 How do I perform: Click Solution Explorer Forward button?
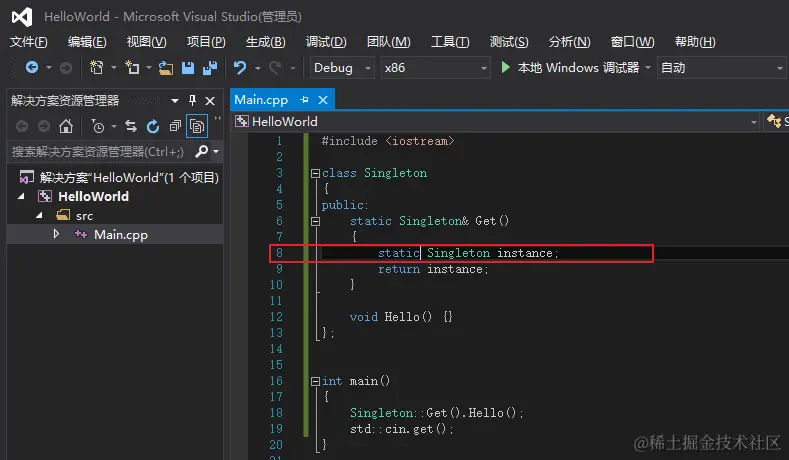click(44, 126)
